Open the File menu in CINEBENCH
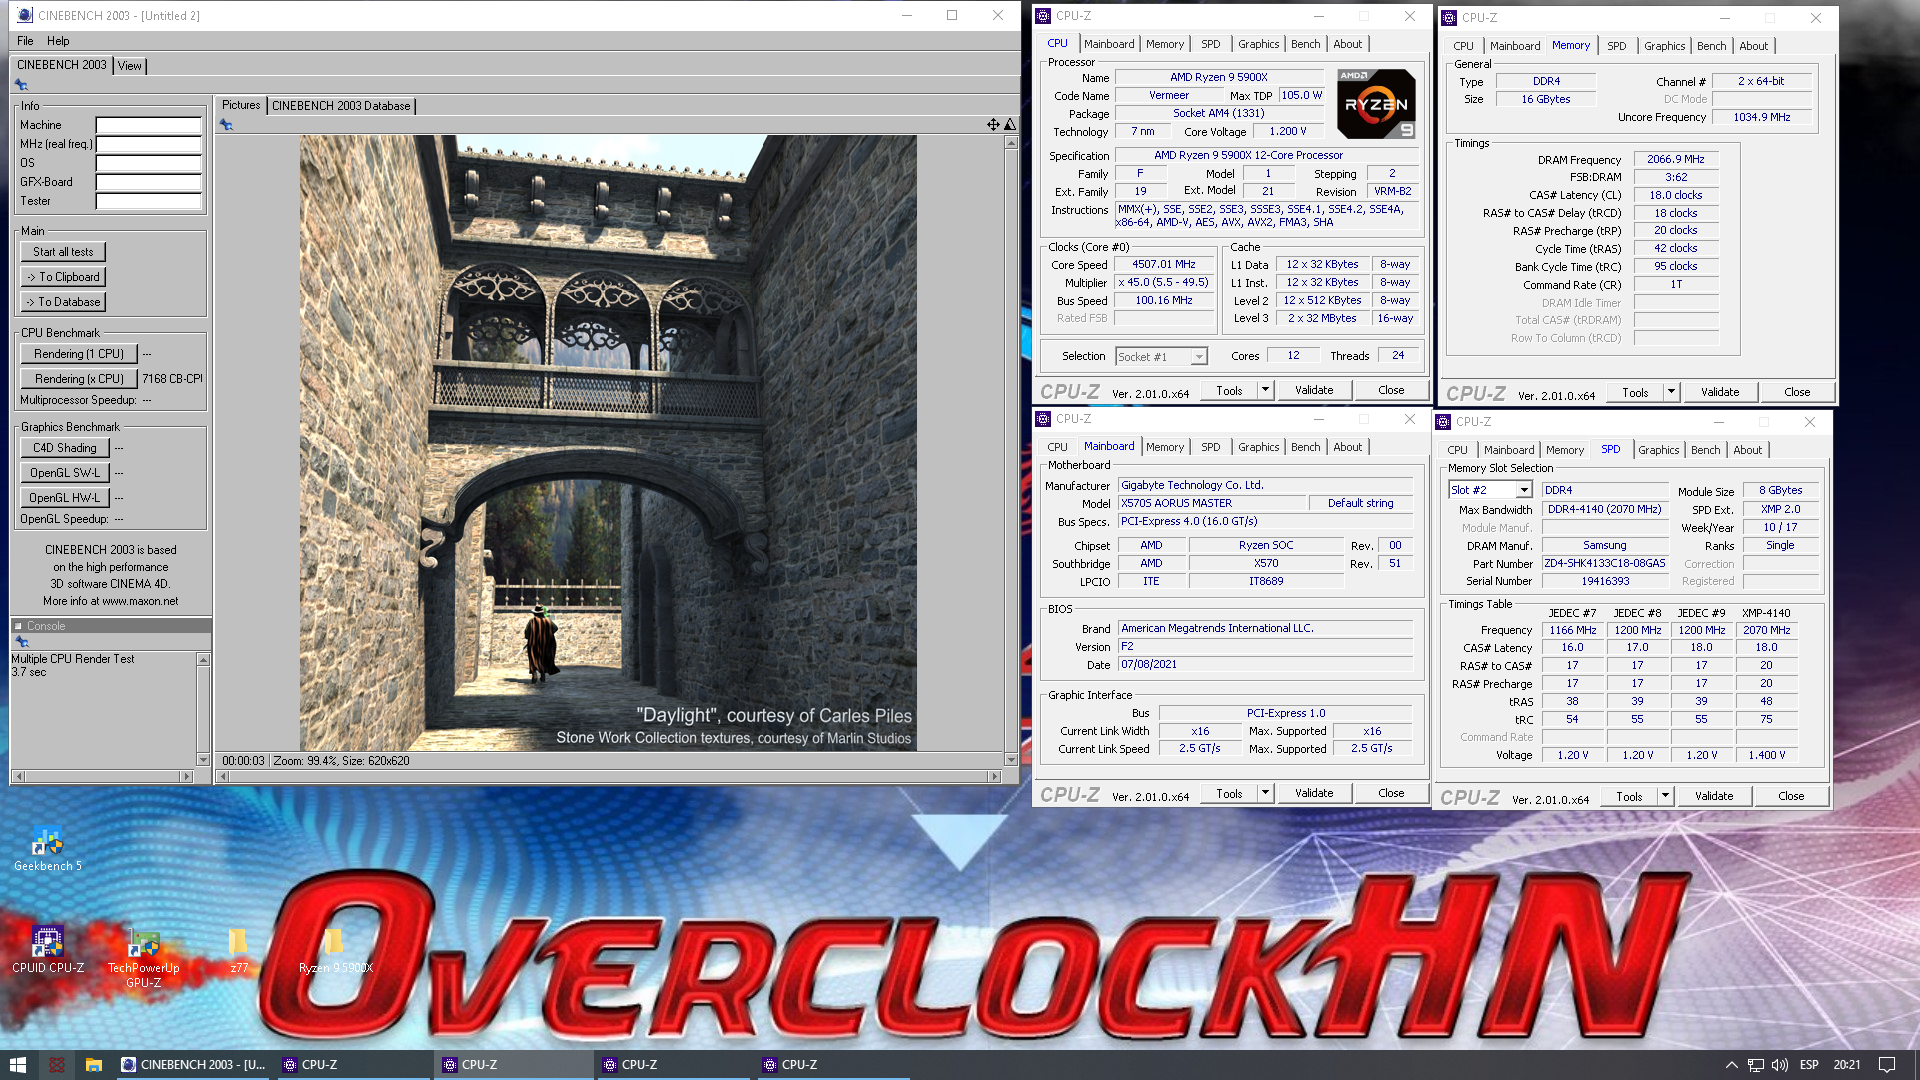The image size is (1920, 1080). 25,41
